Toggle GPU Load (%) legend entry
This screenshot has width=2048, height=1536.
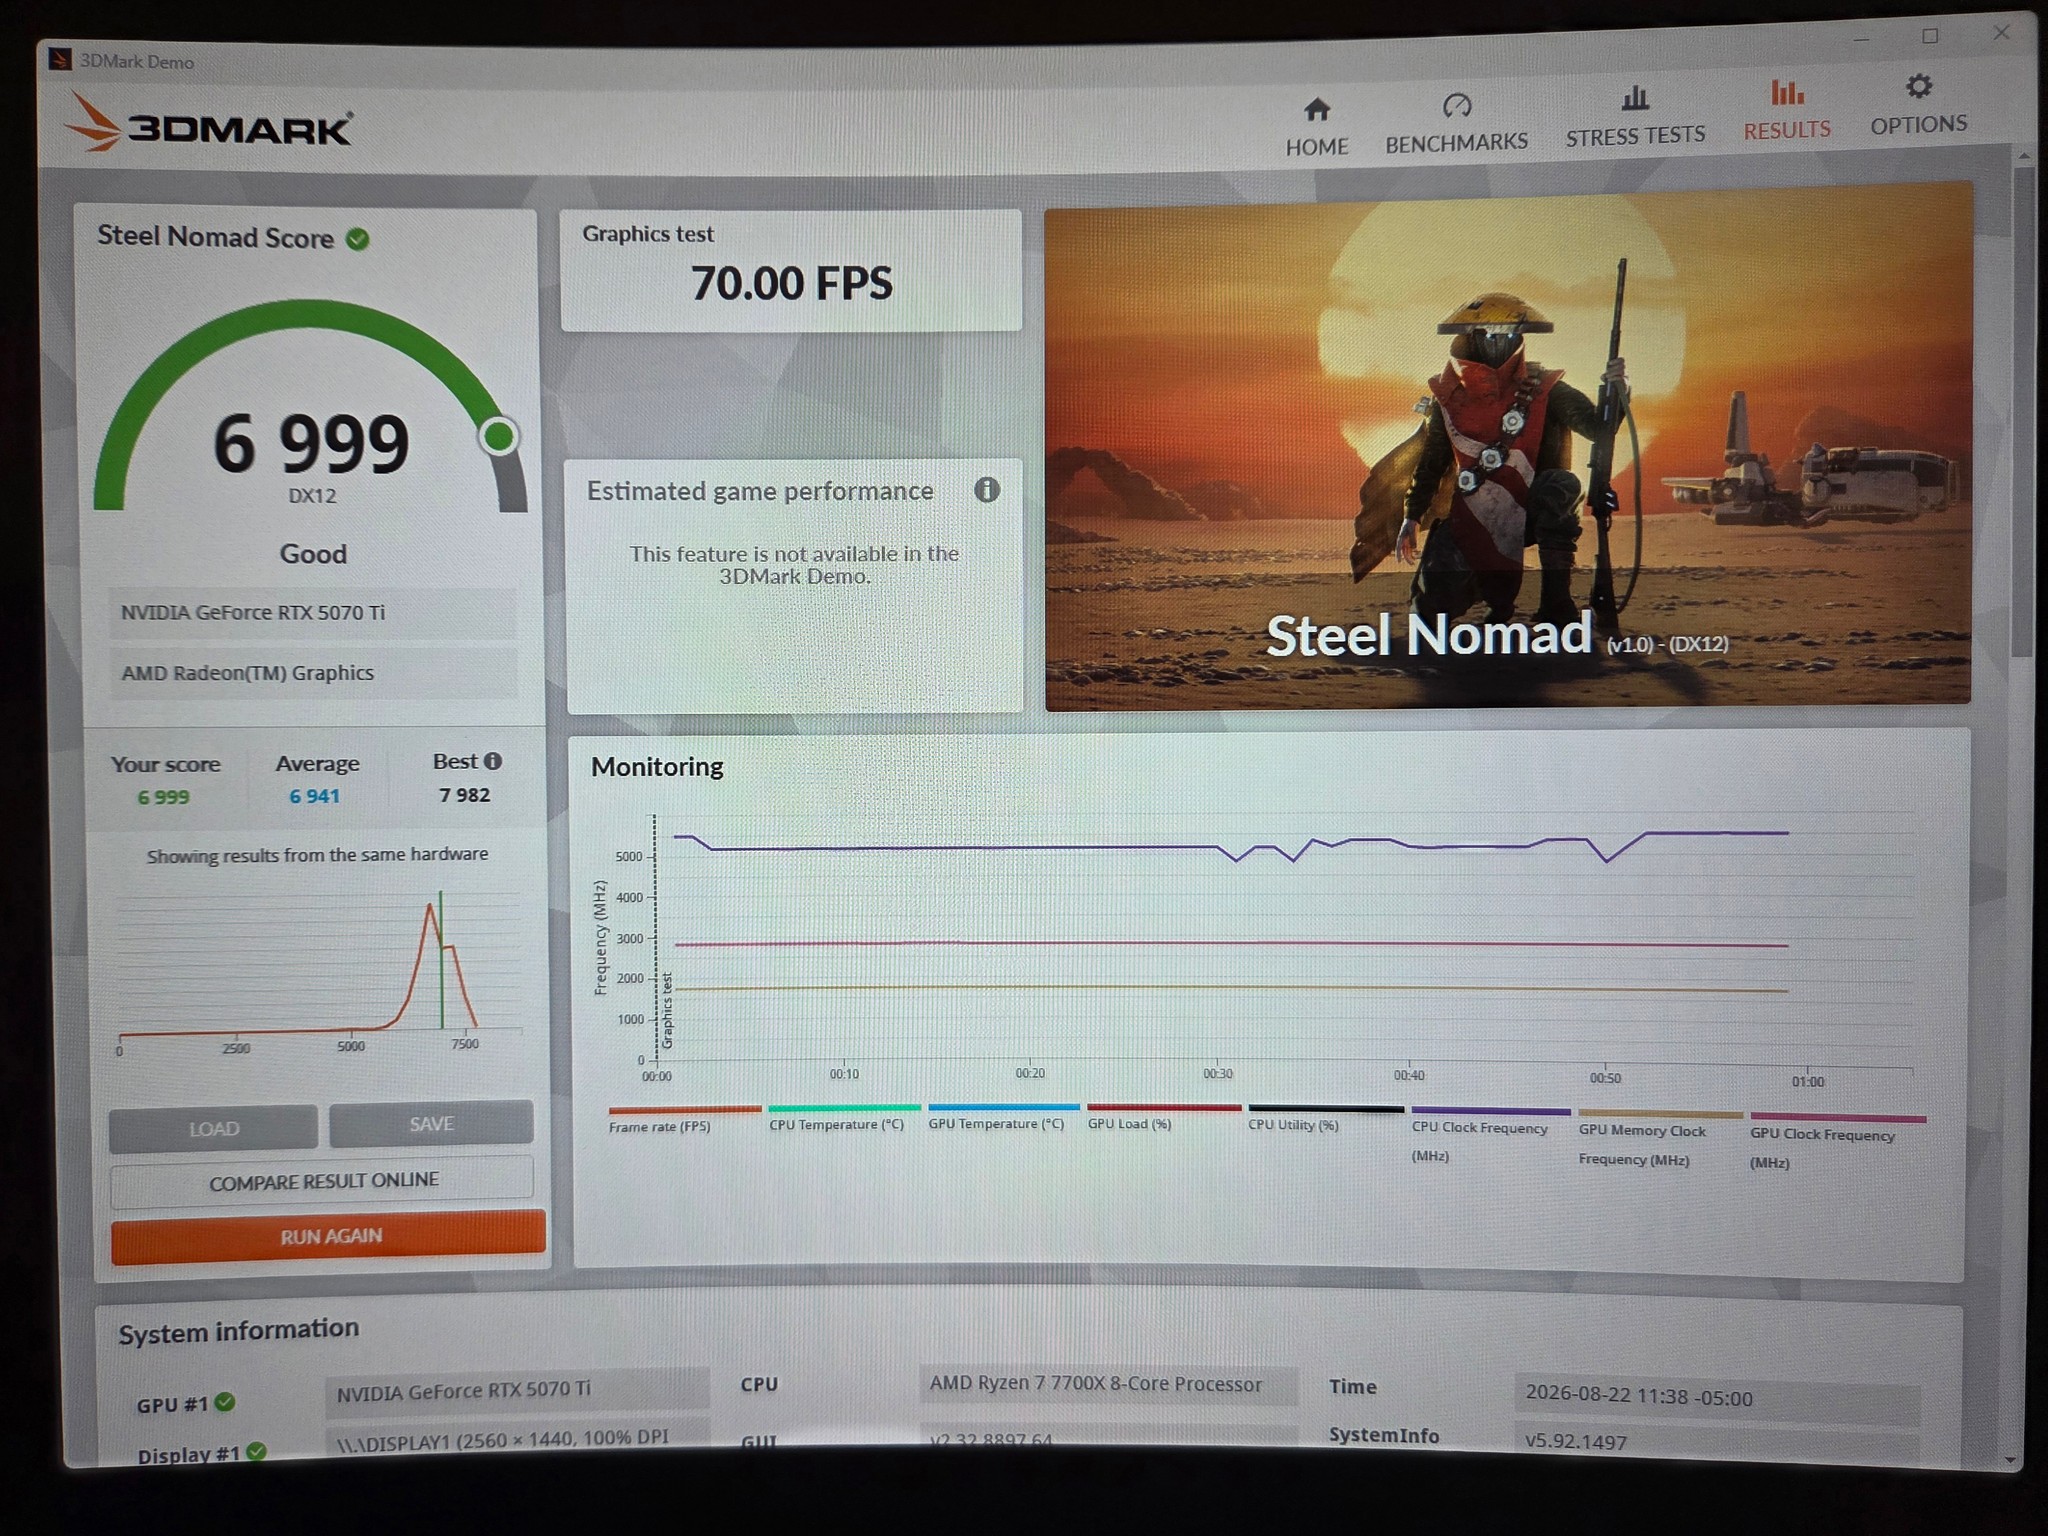[x=1163, y=1117]
